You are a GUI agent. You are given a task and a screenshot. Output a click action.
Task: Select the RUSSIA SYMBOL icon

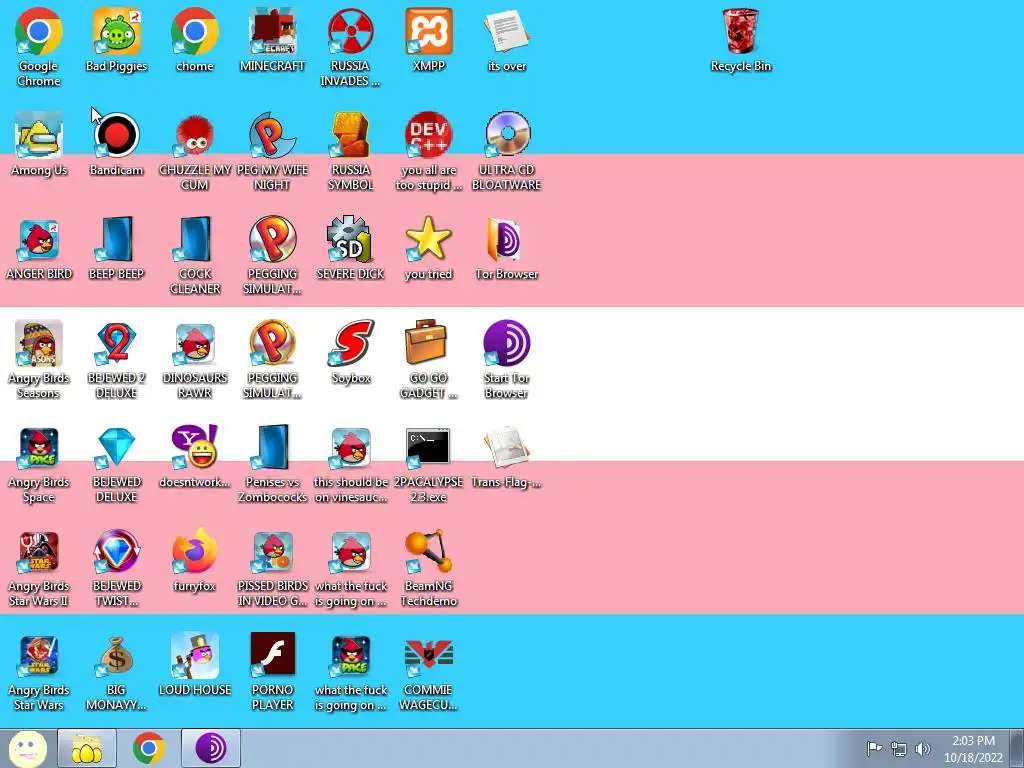(x=350, y=151)
